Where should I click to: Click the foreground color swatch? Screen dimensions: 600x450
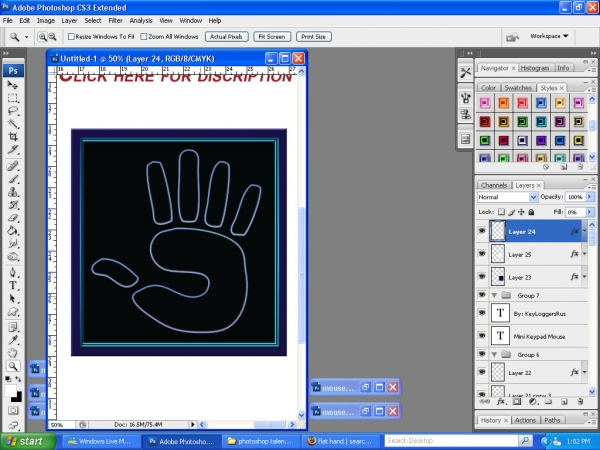[x=10, y=391]
